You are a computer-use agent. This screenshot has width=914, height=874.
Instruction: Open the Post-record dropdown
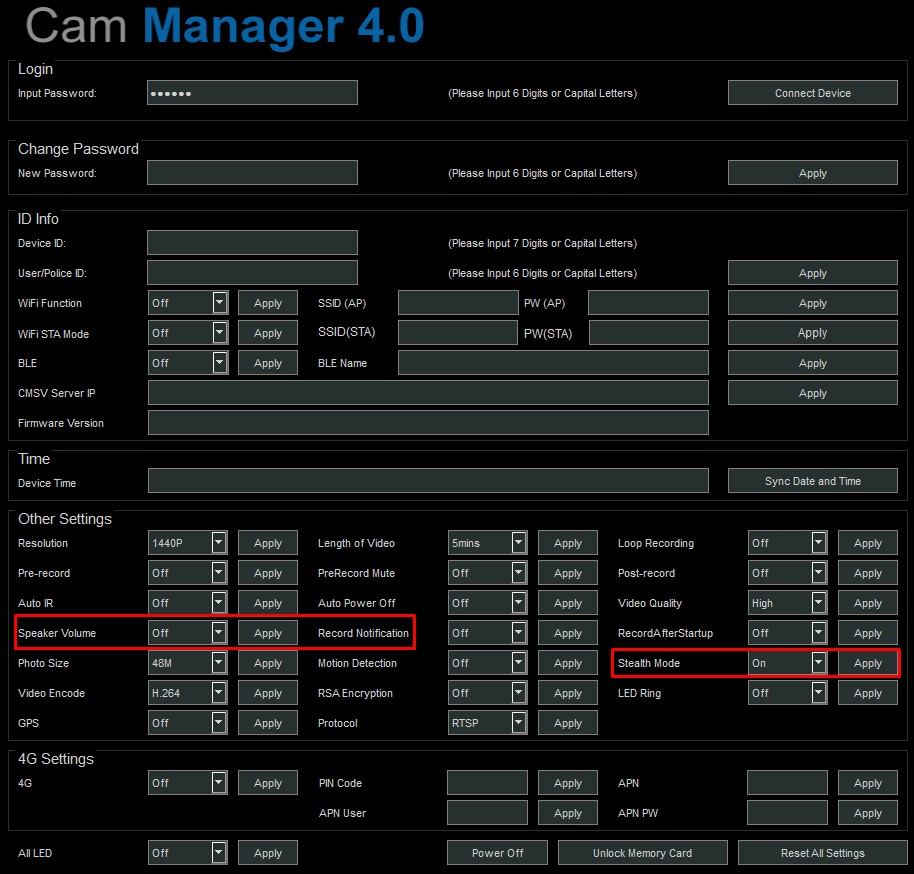coord(788,573)
